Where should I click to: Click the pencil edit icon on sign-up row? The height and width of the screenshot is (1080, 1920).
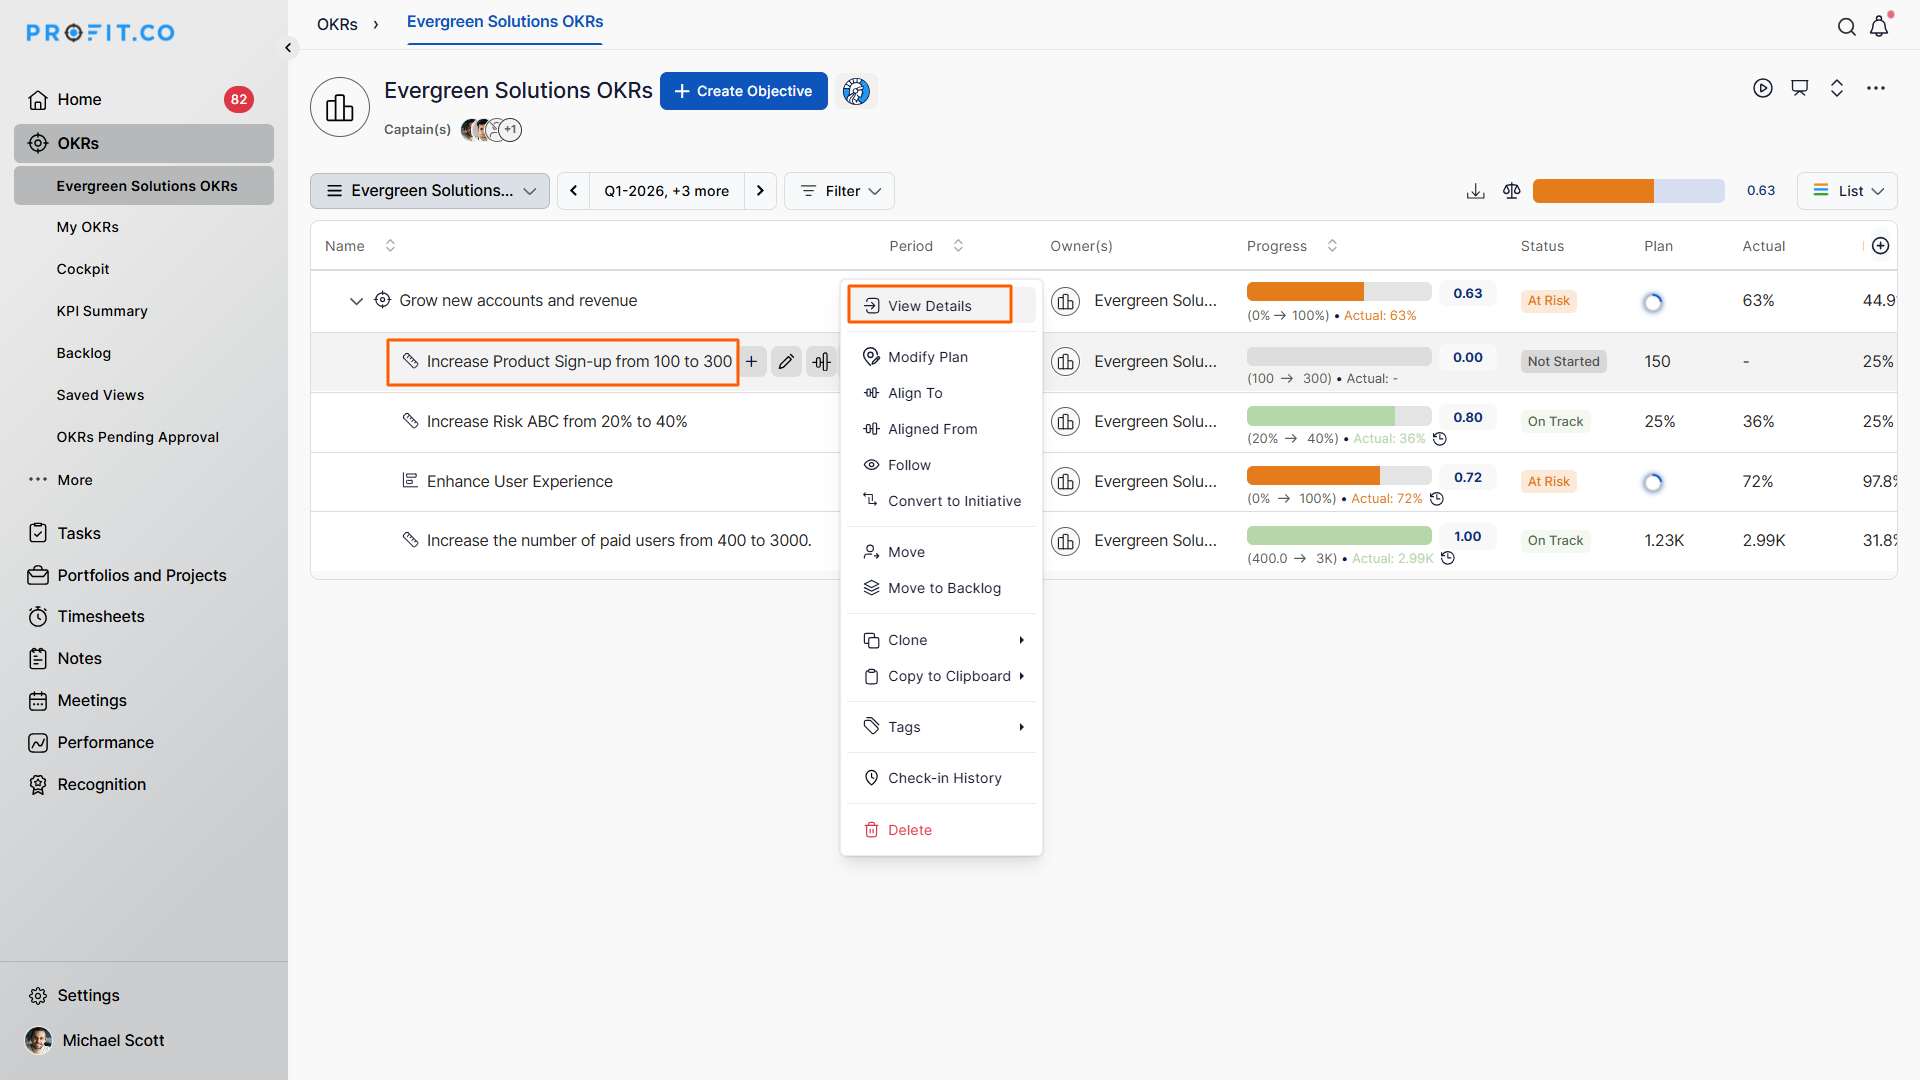pos(786,362)
